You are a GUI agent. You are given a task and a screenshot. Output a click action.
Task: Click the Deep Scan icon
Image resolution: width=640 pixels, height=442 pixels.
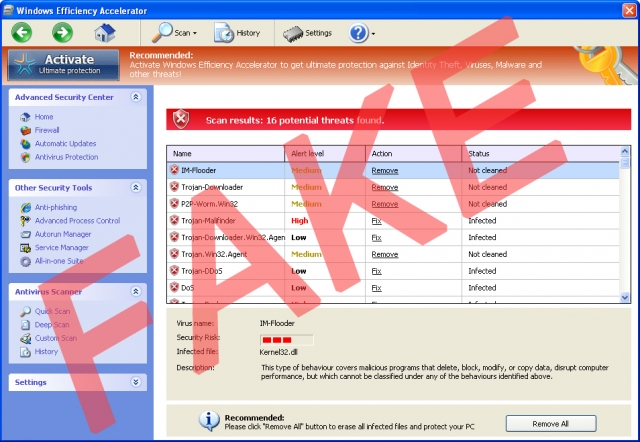click(x=25, y=325)
